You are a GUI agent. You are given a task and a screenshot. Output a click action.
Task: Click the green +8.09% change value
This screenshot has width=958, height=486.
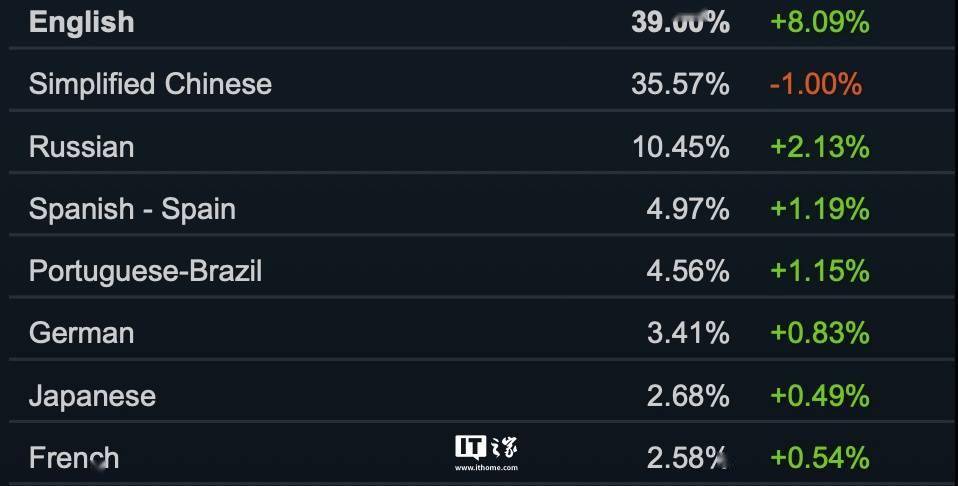tap(819, 23)
